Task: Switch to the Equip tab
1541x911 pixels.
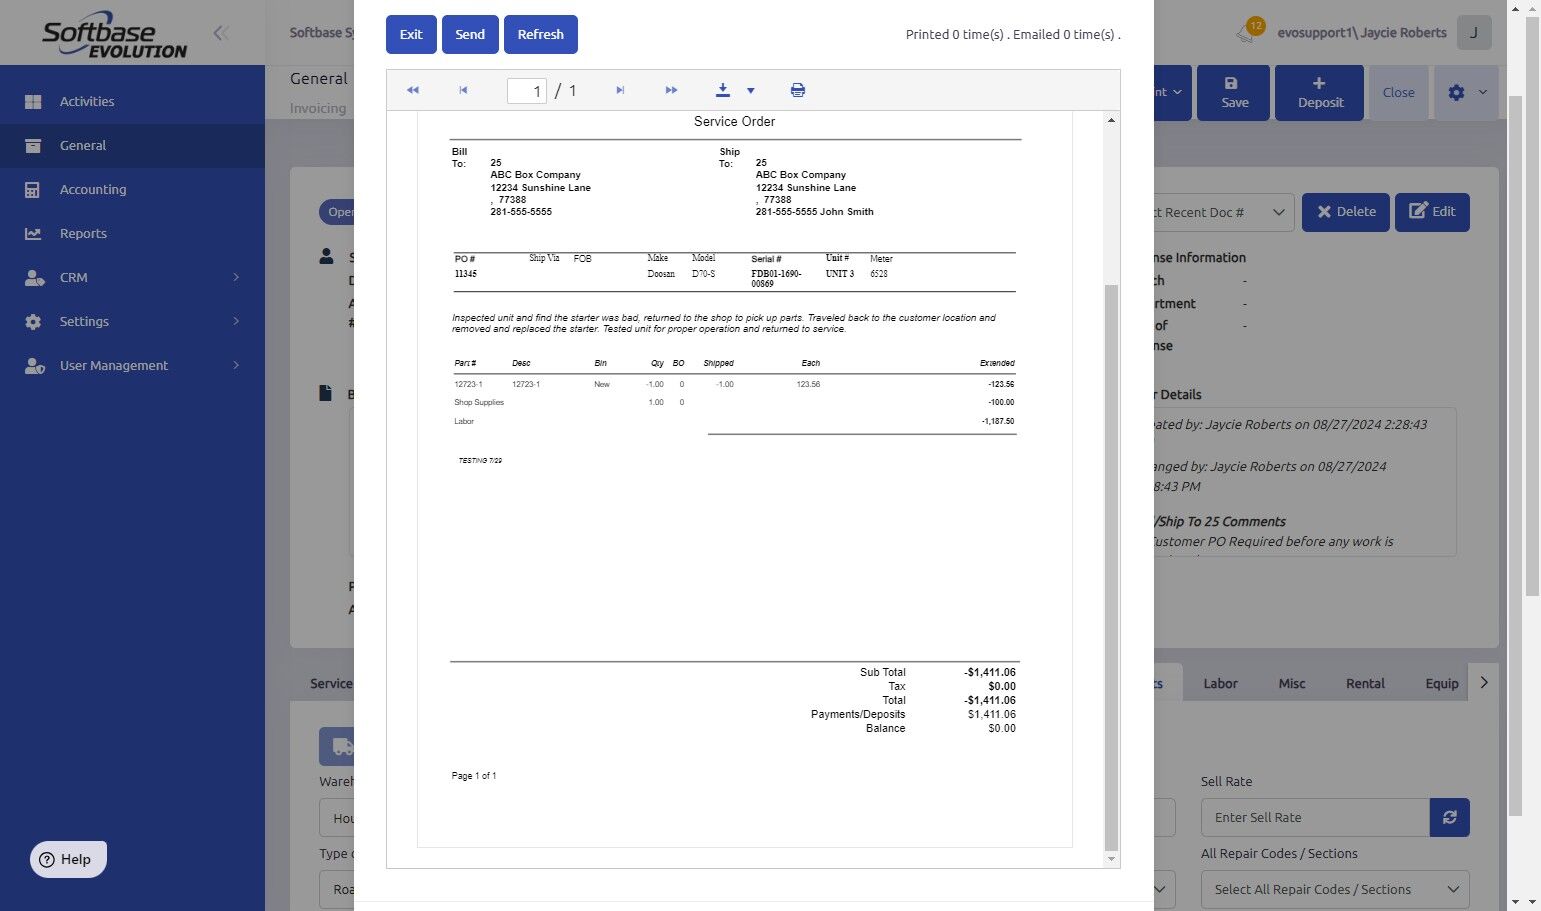Action: pos(1442,683)
